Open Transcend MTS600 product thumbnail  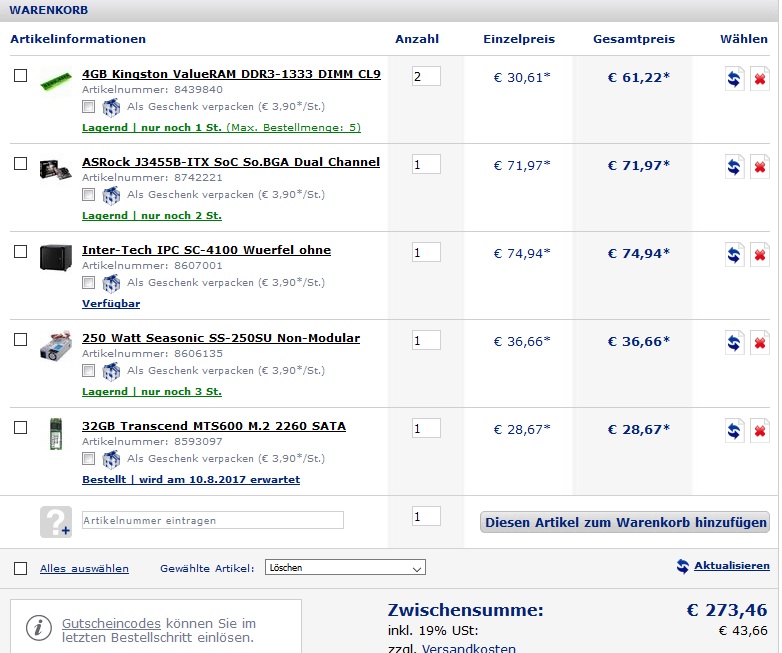(56, 434)
